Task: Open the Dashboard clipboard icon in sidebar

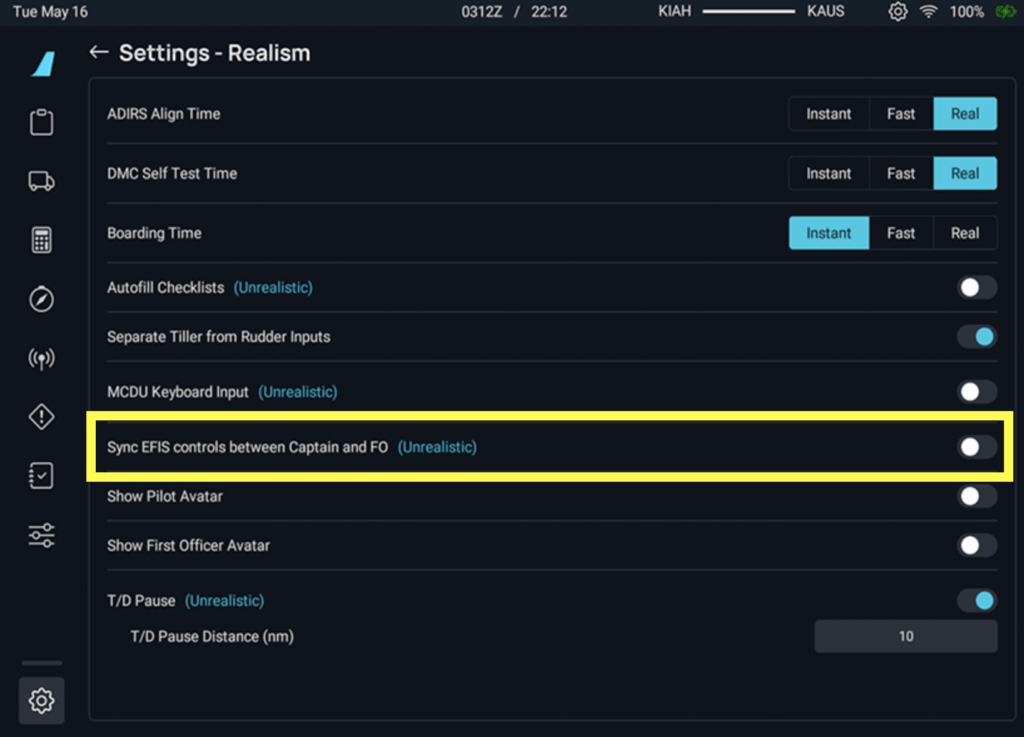Action: pyautogui.click(x=41, y=122)
